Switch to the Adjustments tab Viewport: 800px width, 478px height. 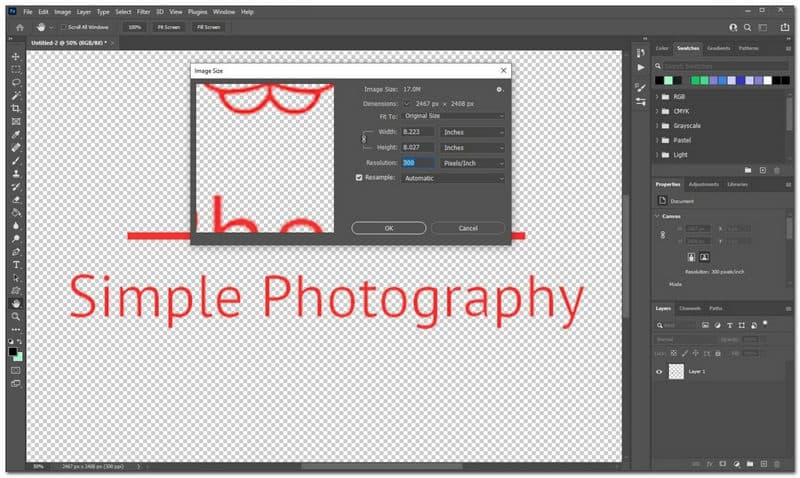tap(704, 185)
